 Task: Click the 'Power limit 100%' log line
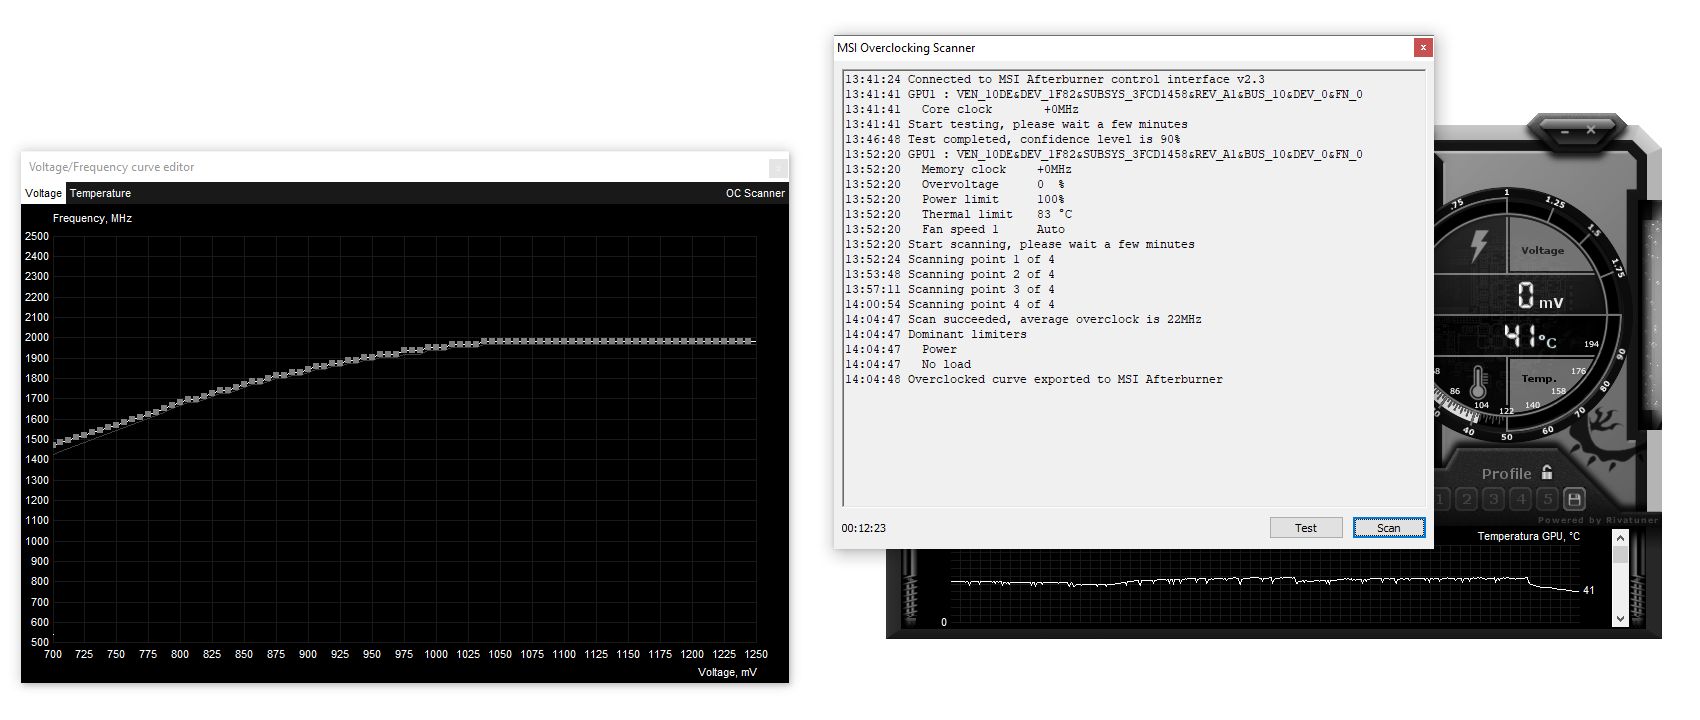(x=954, y=199)
